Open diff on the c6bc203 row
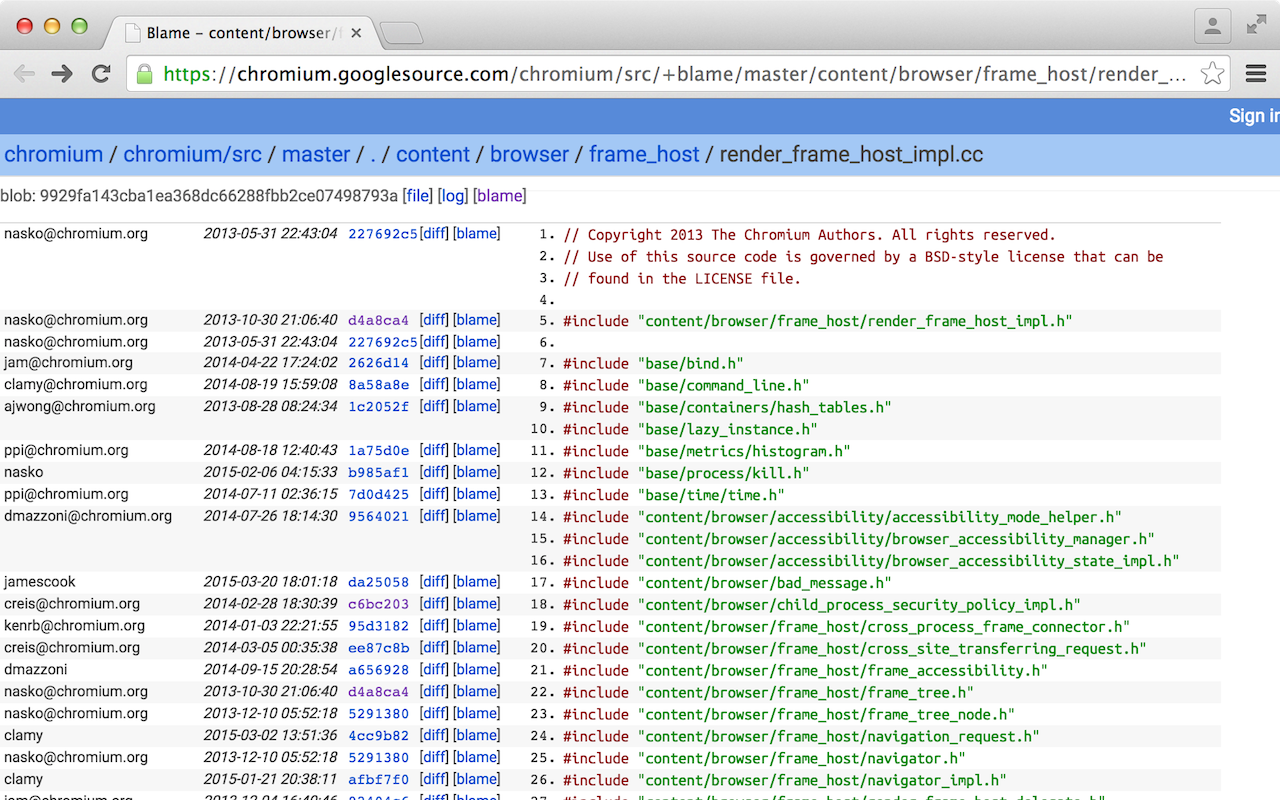 coord(434,604)
